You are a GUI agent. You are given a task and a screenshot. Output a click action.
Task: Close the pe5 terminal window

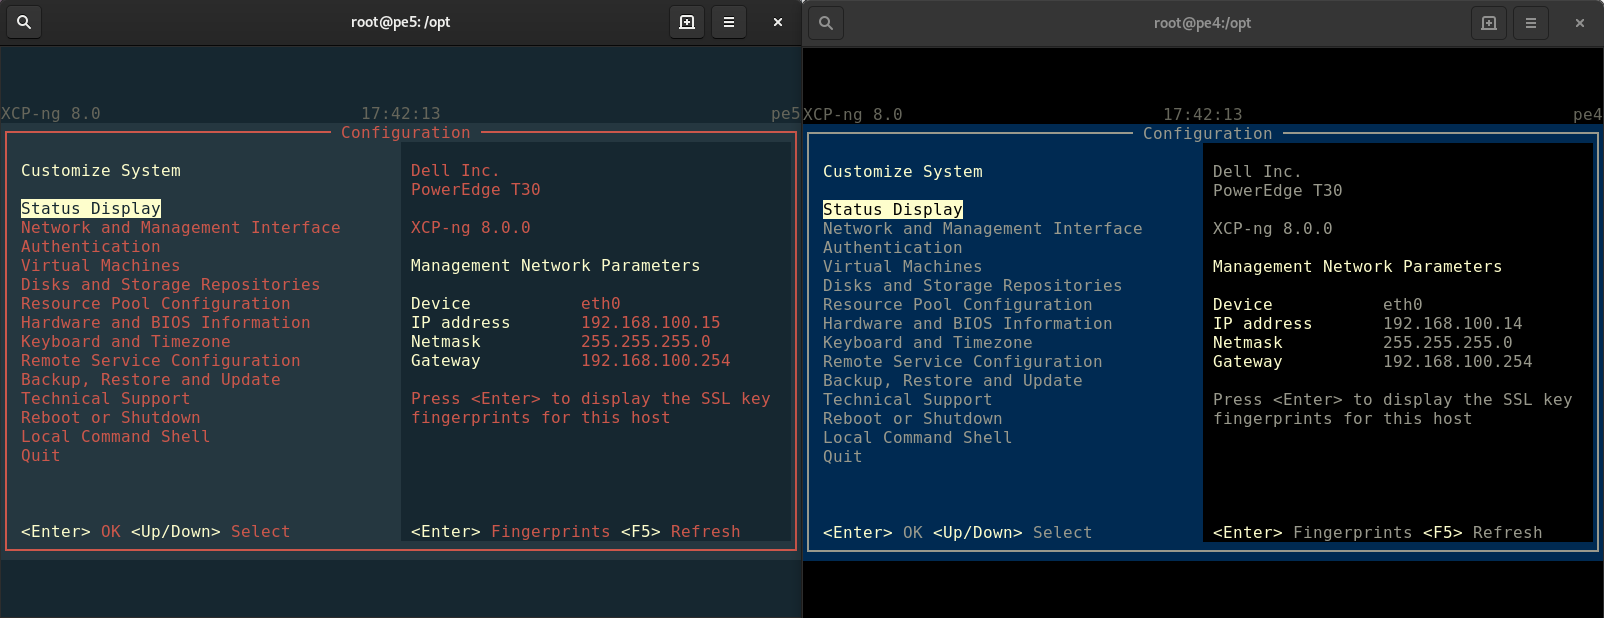[777, 22]
